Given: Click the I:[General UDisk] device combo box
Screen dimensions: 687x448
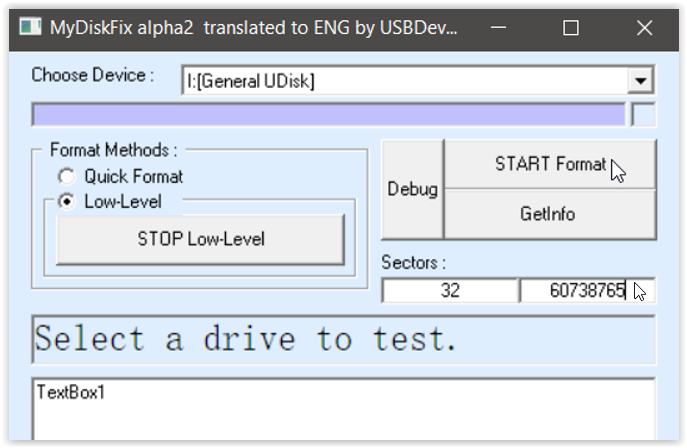Looking at the screenshot, I should pyautogui.click(x=418, y=80).
